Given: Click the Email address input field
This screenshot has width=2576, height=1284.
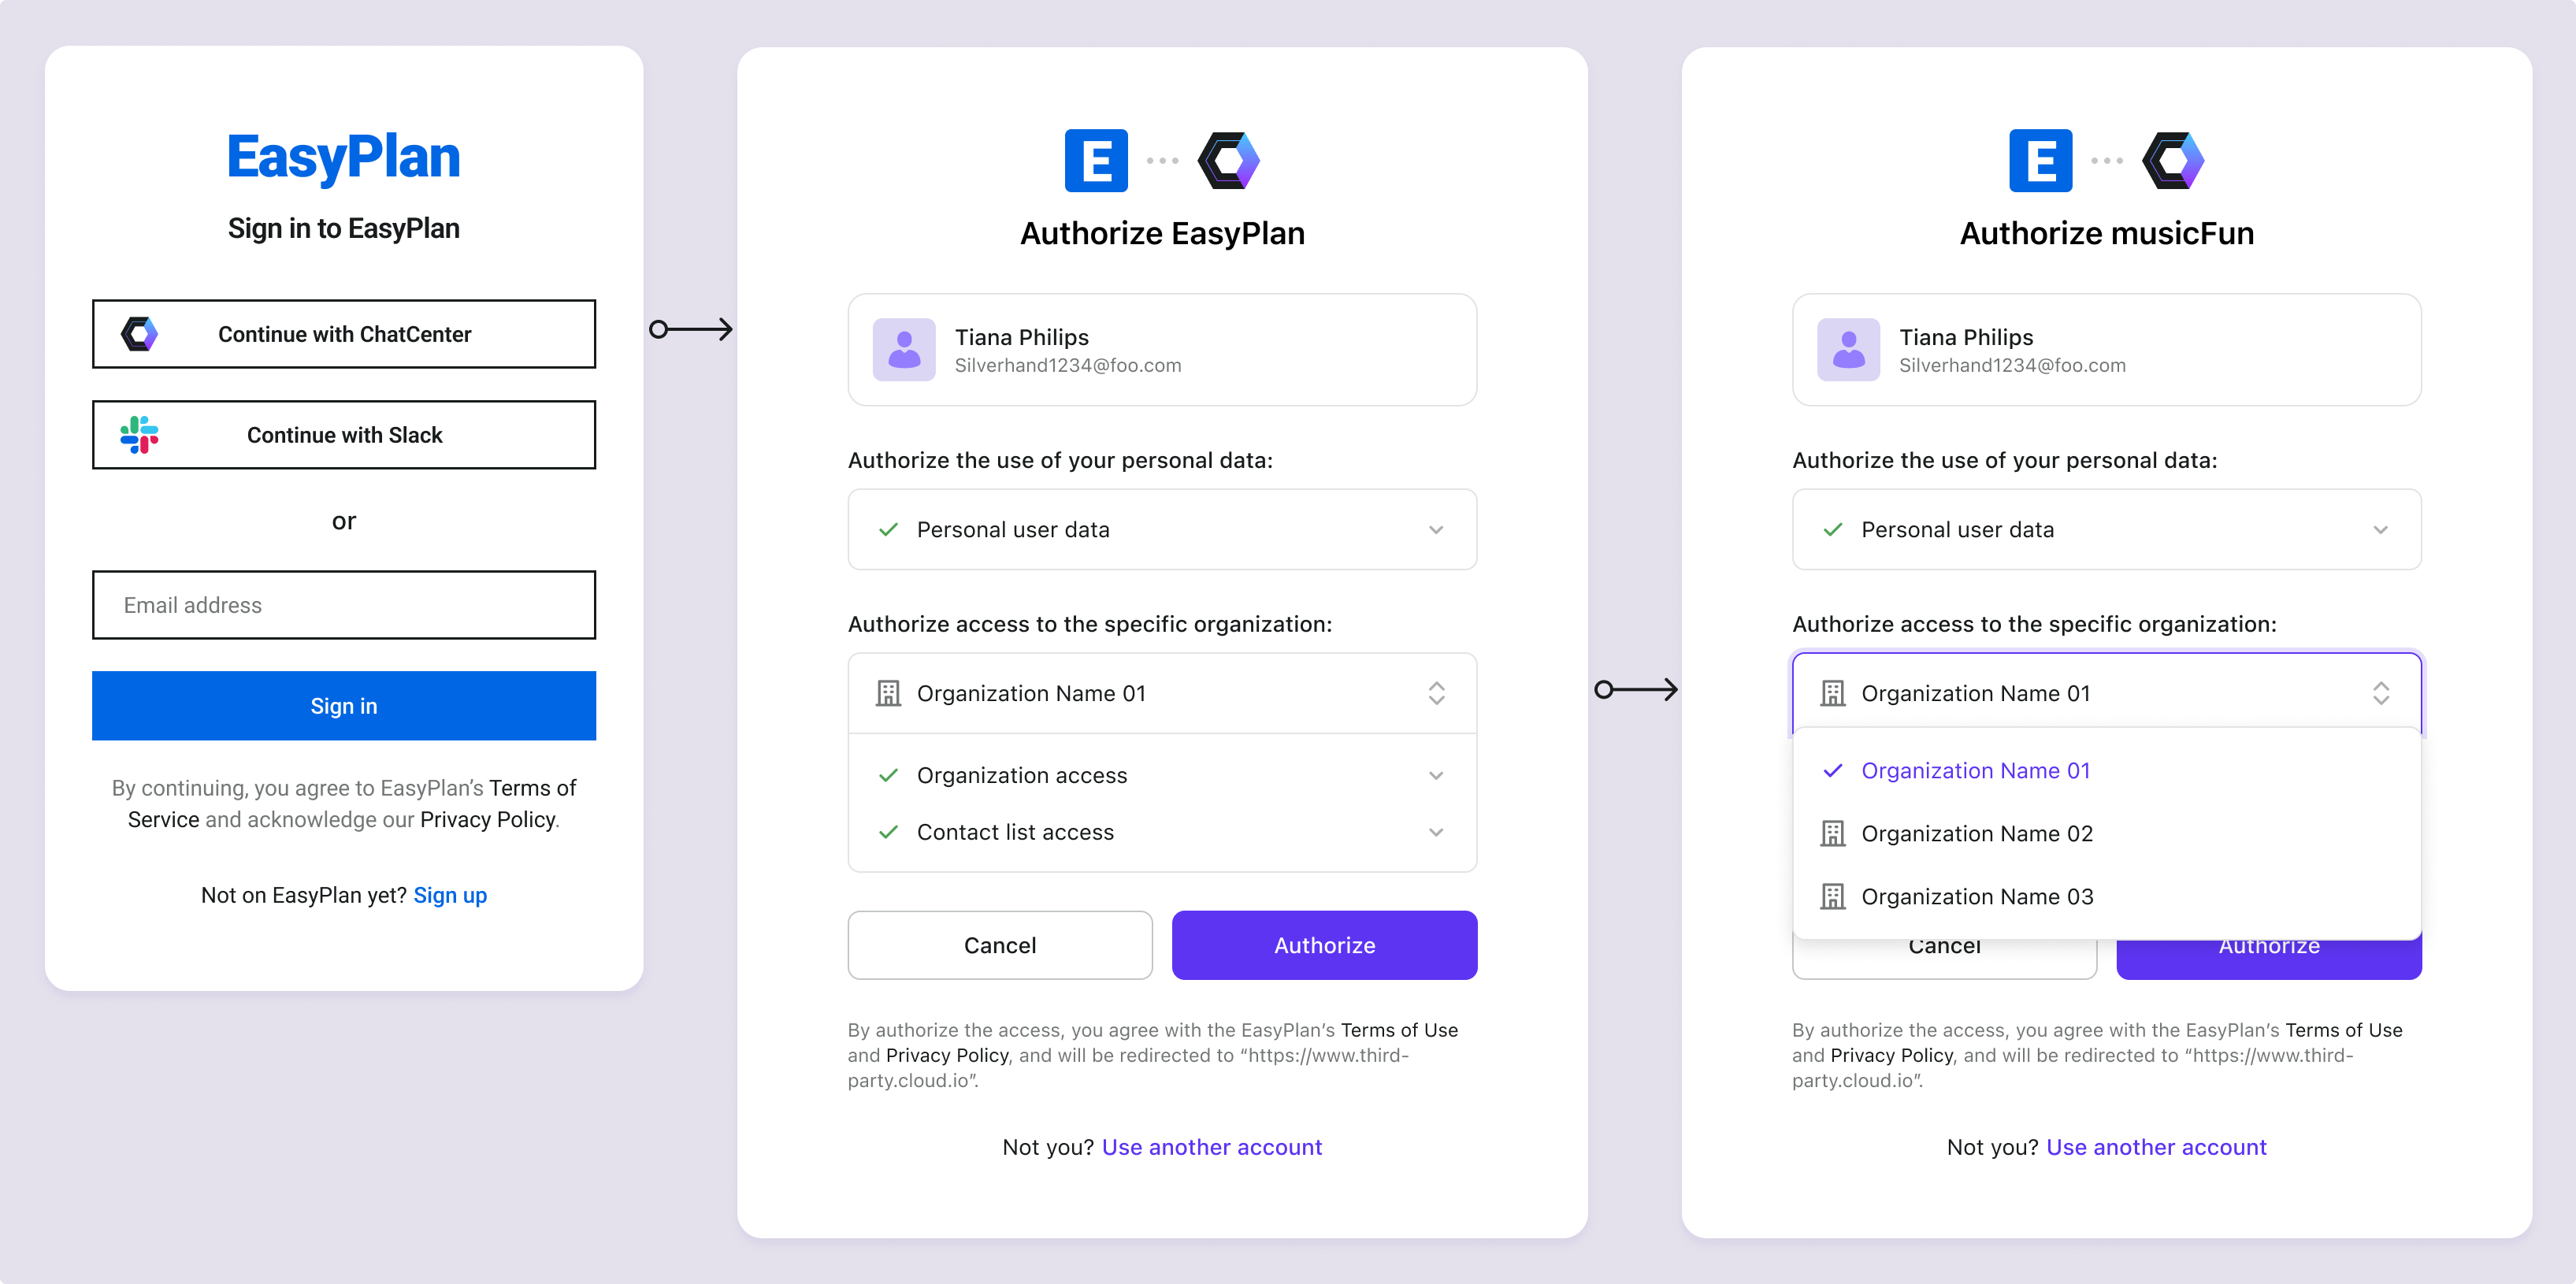Looking at the screenshot, I should coord(343,604).
